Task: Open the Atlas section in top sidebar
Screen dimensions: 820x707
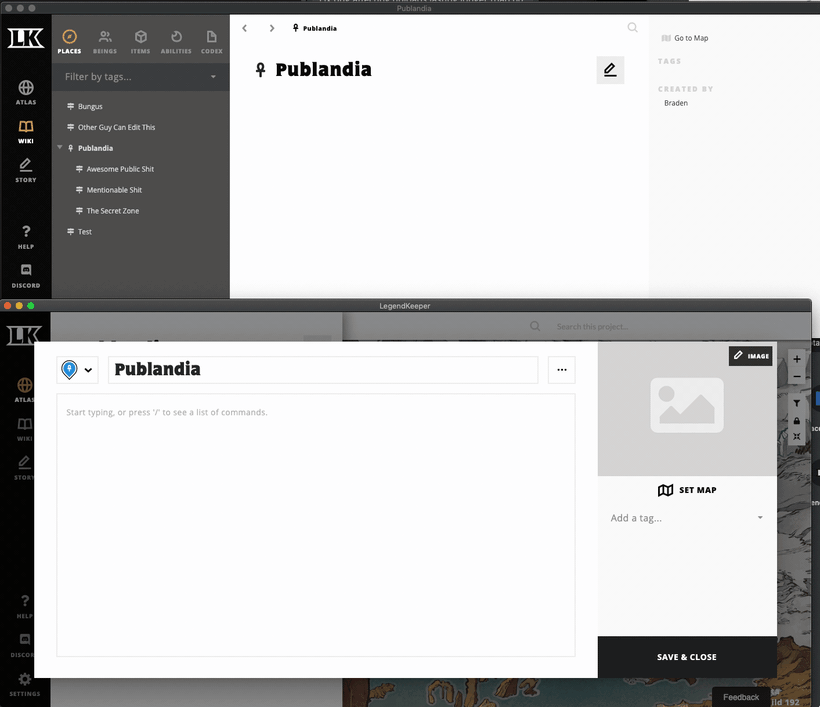Action: point(26,92)
